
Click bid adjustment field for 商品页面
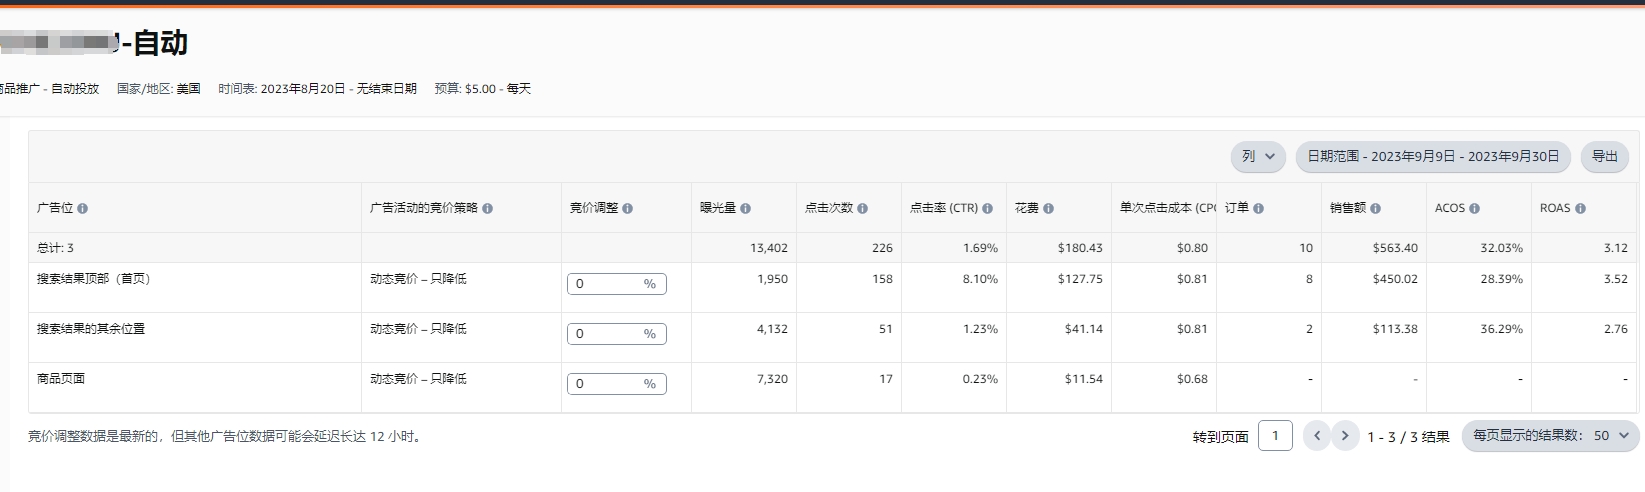617,384
